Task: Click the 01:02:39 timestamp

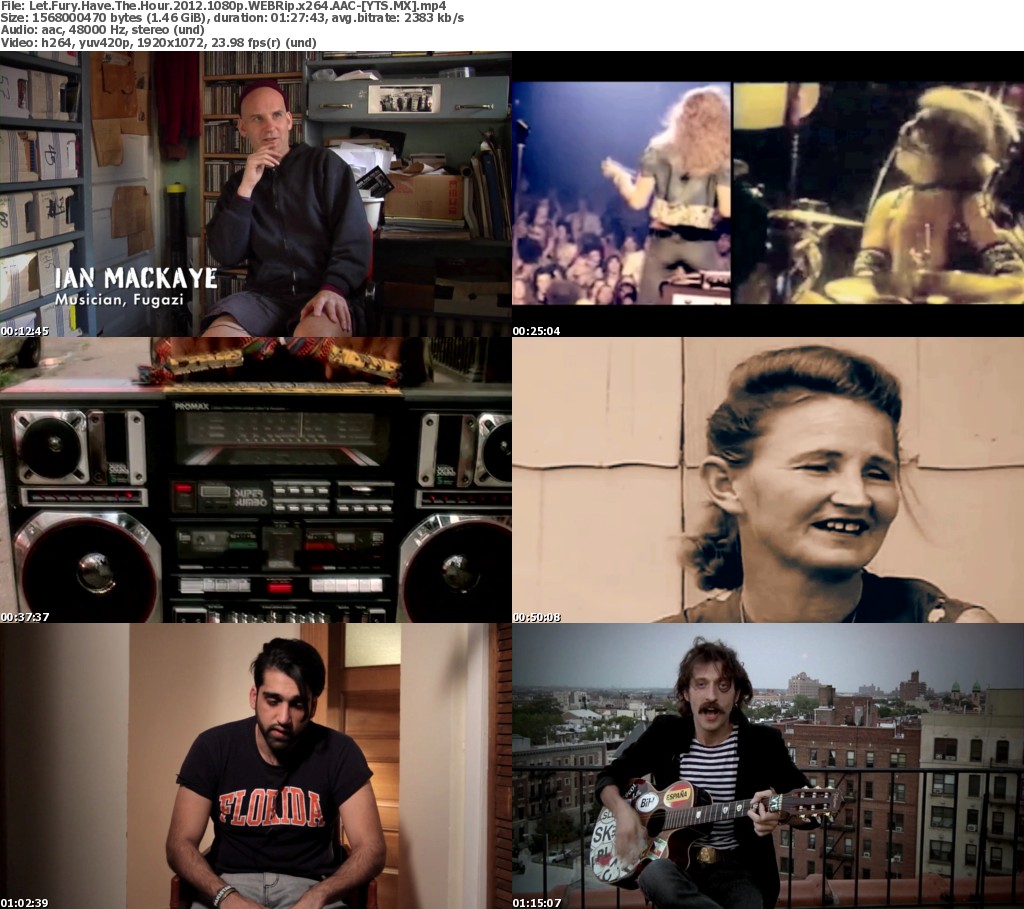Action: point(25,902)
